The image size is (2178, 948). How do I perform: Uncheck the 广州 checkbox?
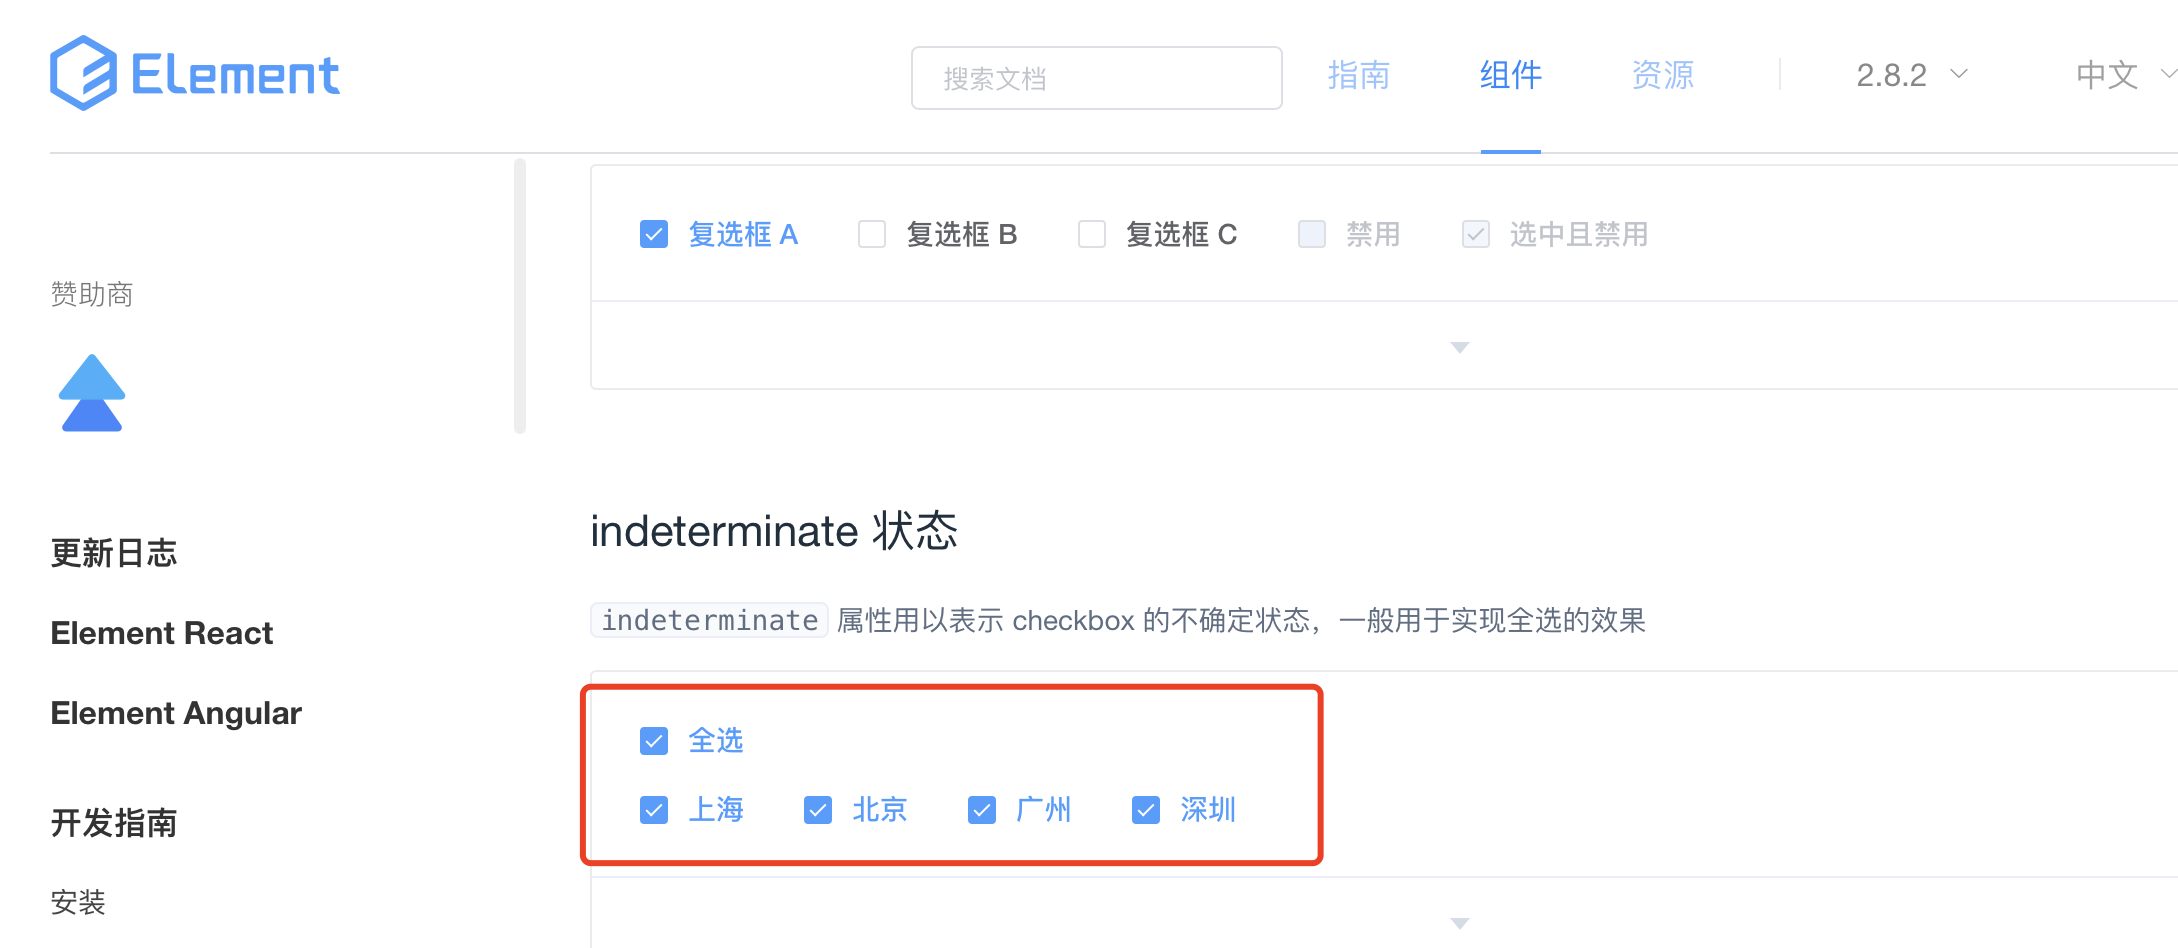[982, 810]
